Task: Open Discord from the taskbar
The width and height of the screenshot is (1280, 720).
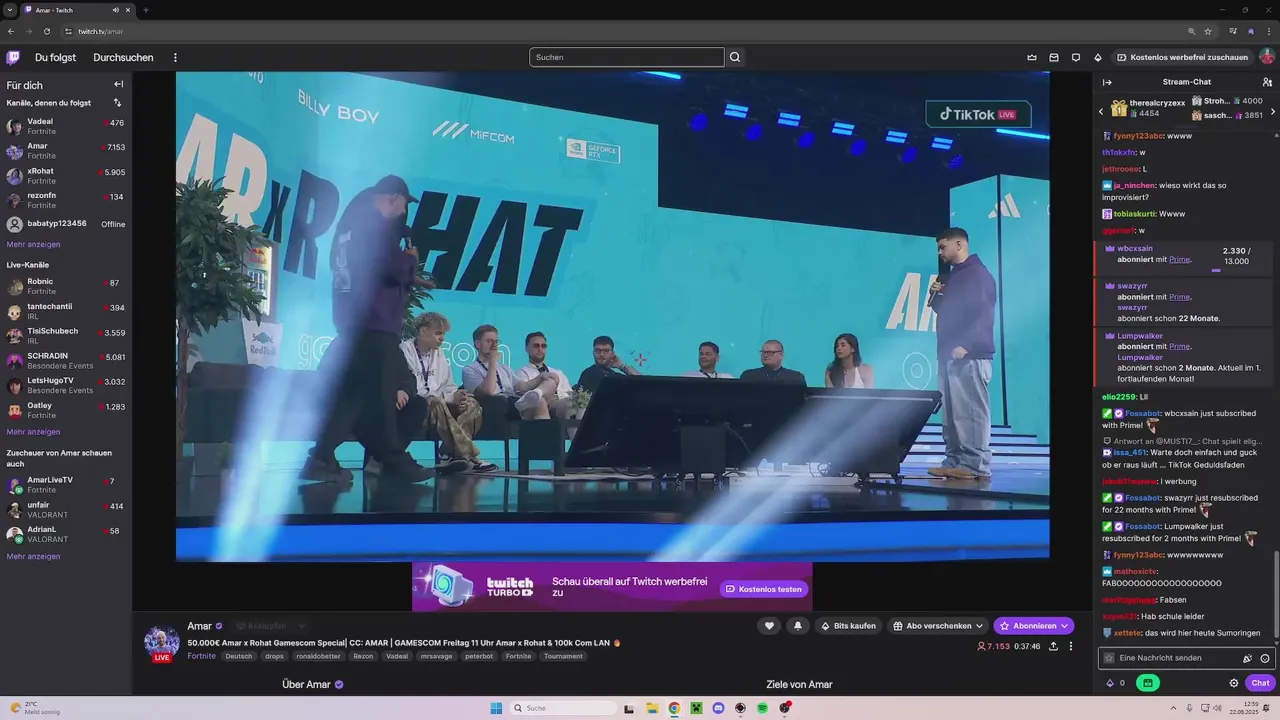Action: click(x=718, y=708)
